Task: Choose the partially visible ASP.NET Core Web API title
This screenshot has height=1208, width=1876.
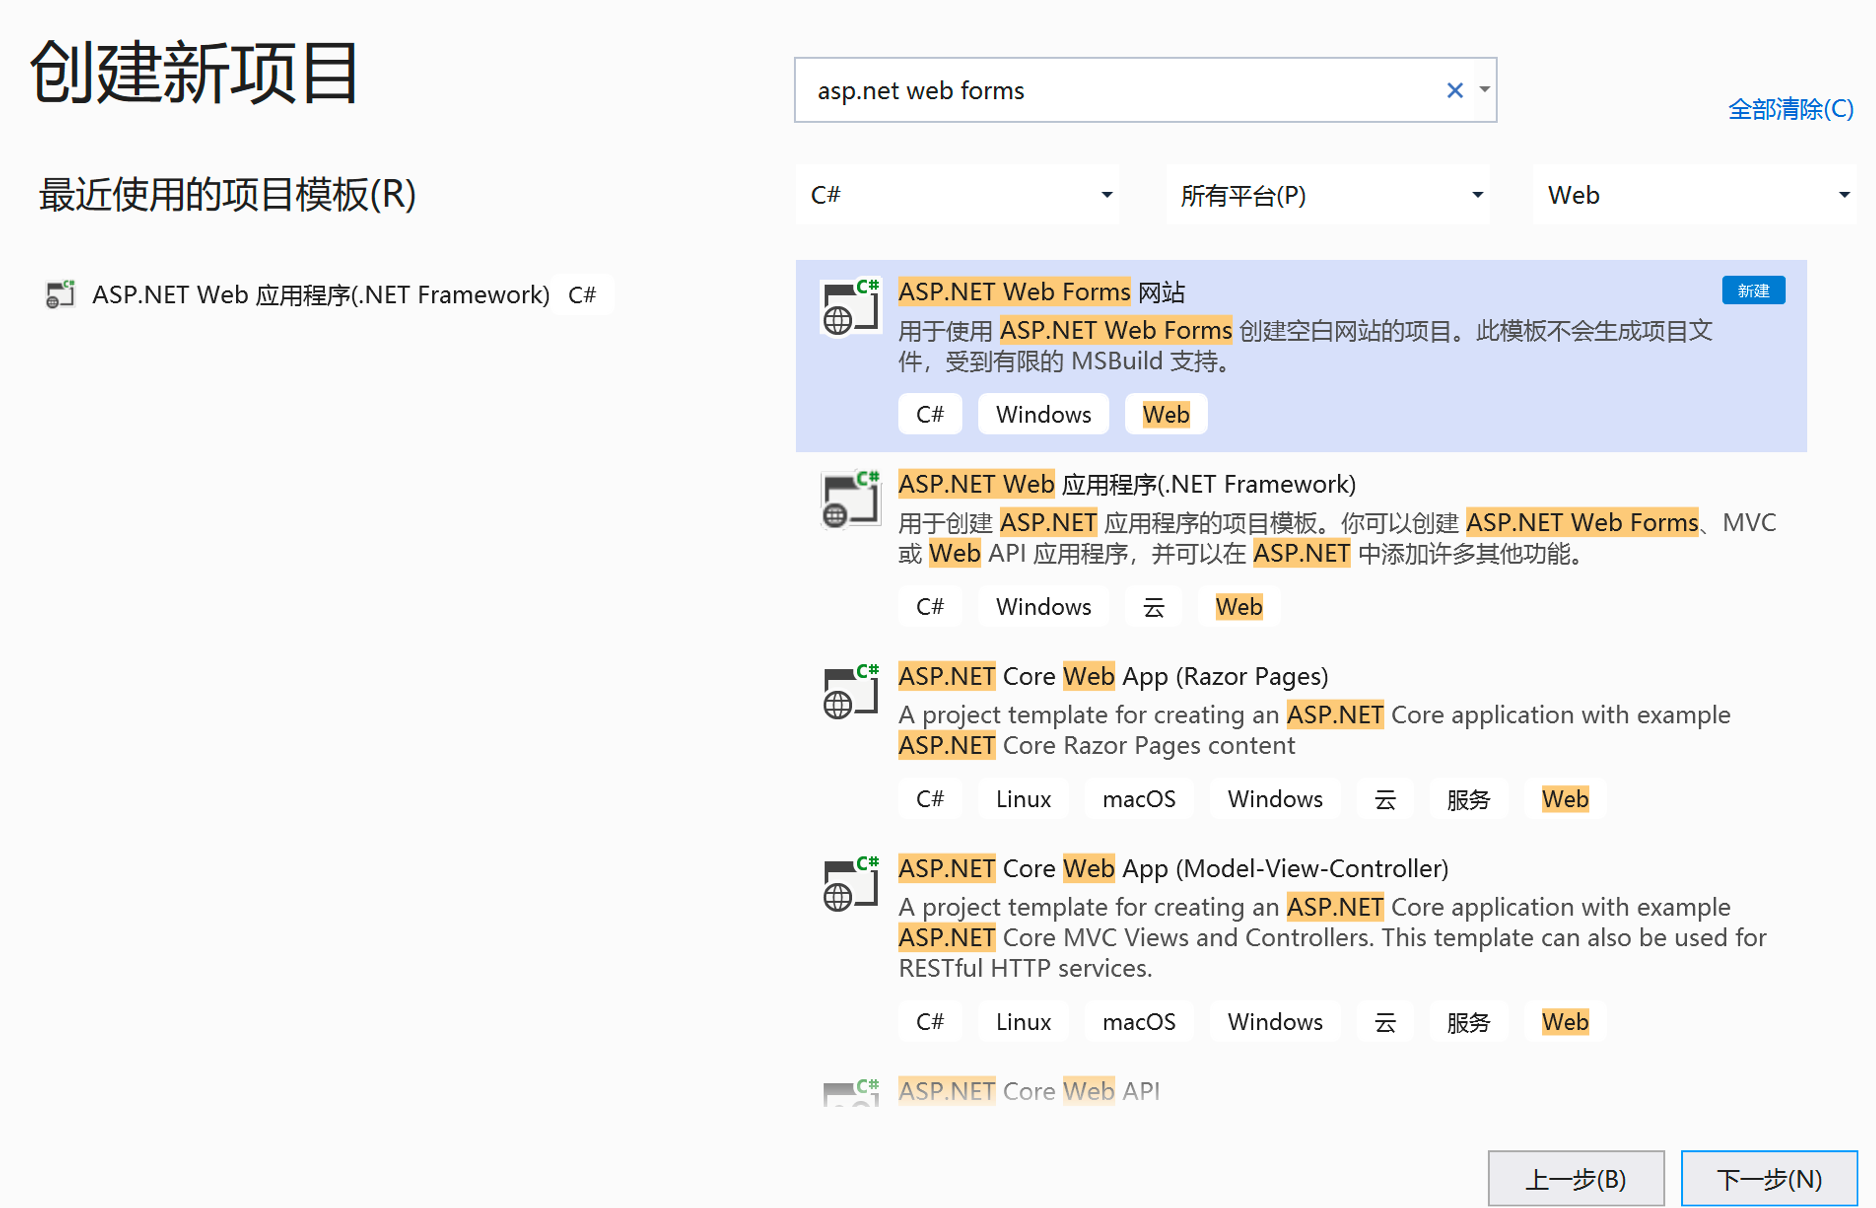Action: 1029,1091
